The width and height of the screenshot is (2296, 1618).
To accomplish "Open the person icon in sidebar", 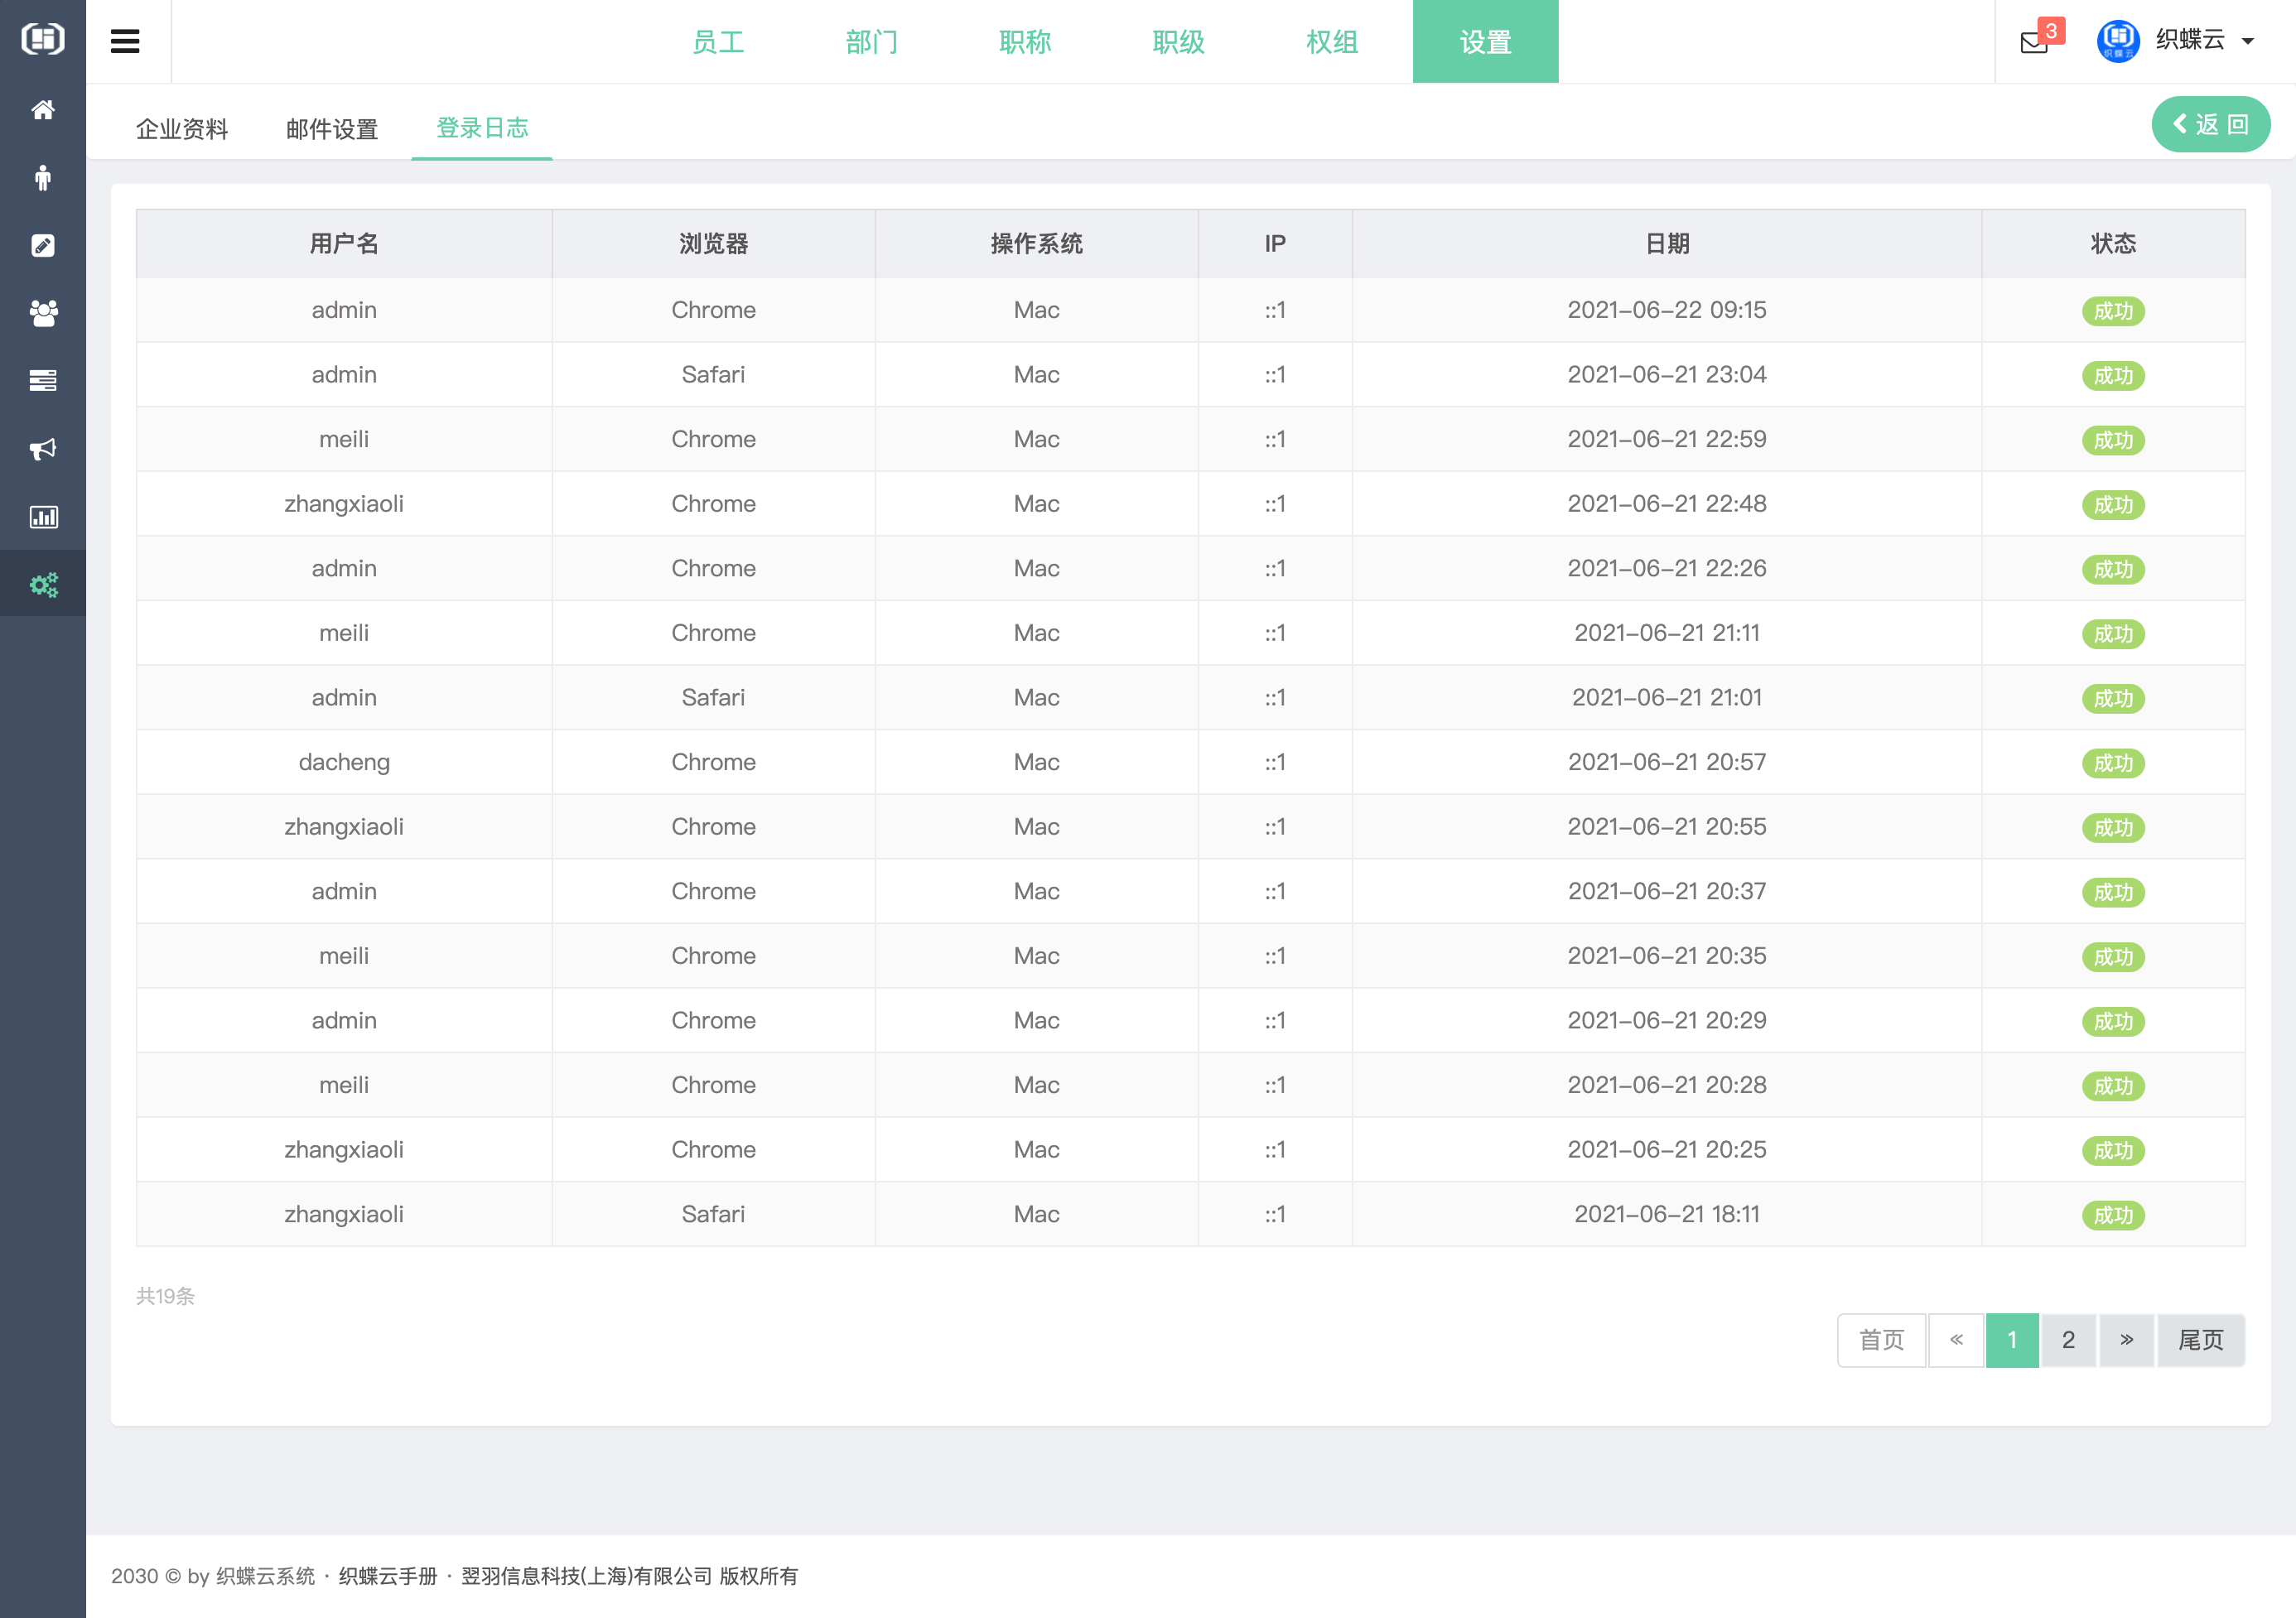I will 43,178.
